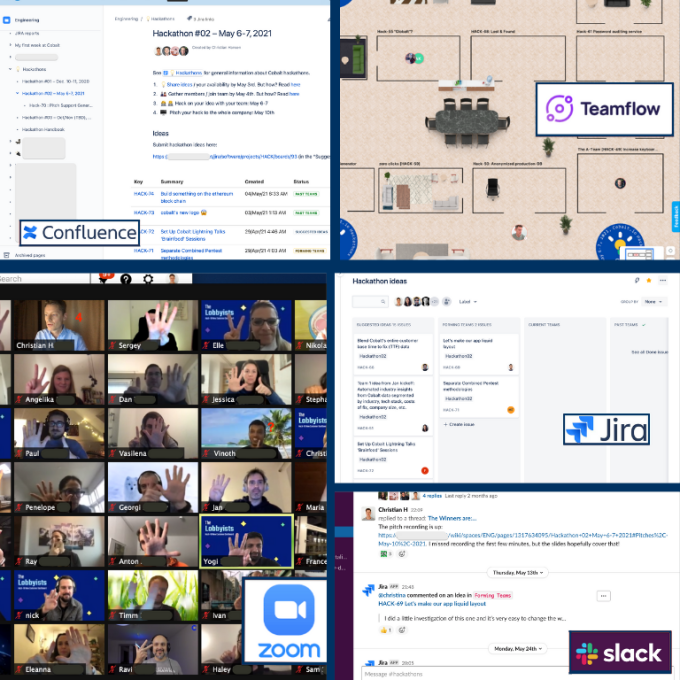Open the 'Separate Combined Pentest methodologies' card
Screen dimensions: 680x680
coord(478,397)
